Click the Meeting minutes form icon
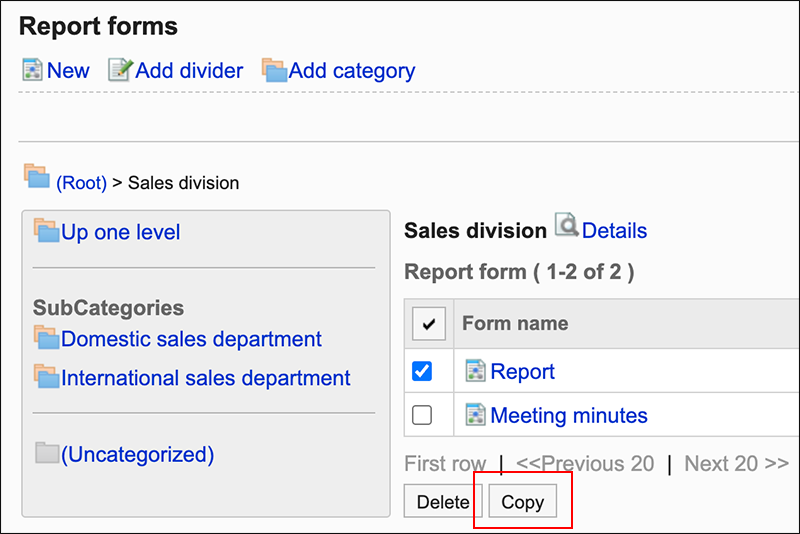This screenshot has width=800, height=534. tap(476, 415)
